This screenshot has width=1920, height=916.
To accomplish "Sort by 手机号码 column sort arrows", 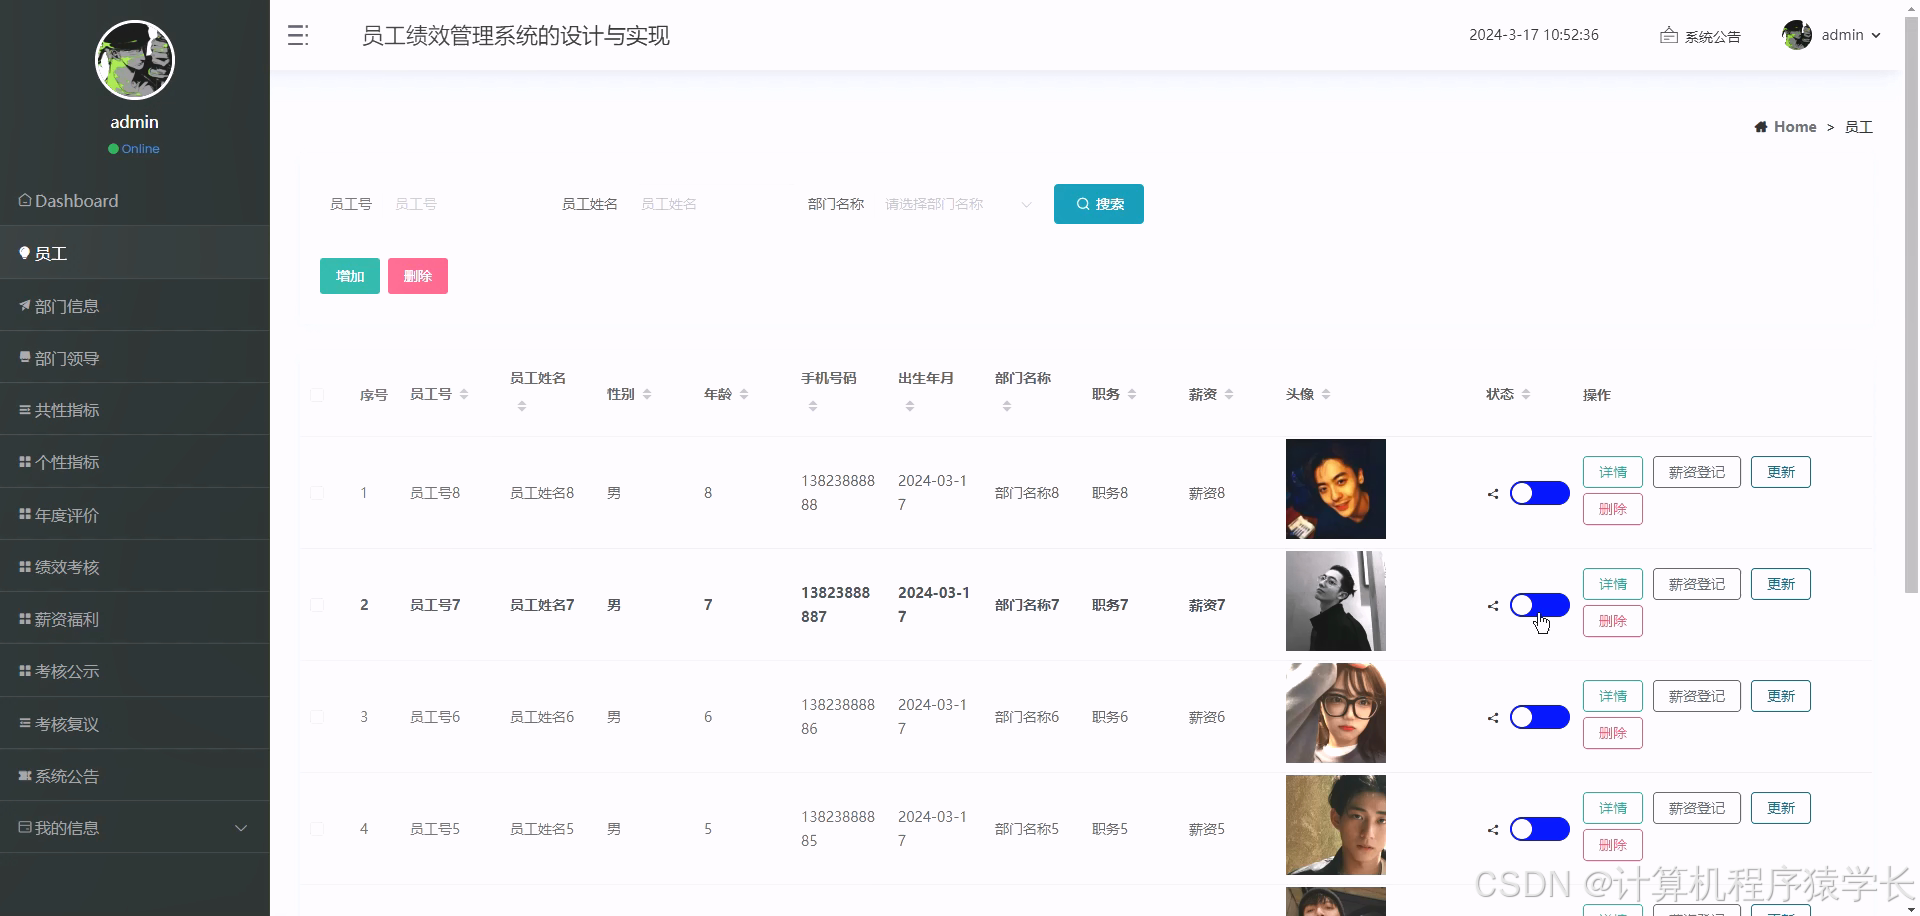I will (813, 407).
